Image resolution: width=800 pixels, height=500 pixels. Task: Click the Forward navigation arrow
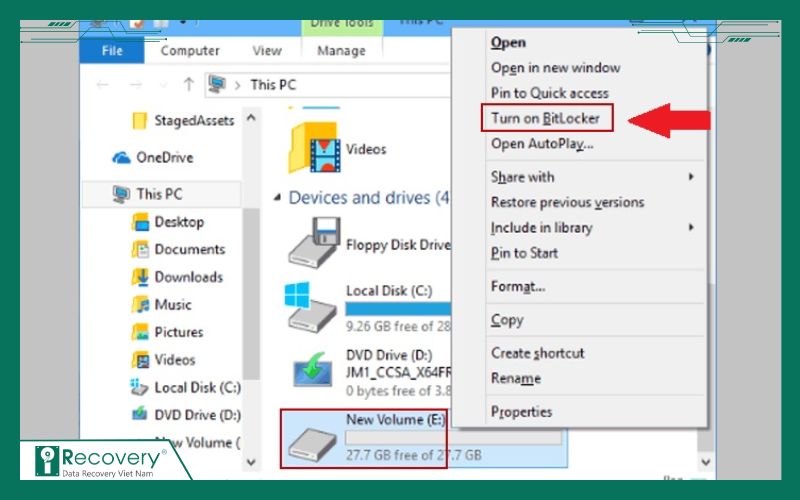pos(135,85)
